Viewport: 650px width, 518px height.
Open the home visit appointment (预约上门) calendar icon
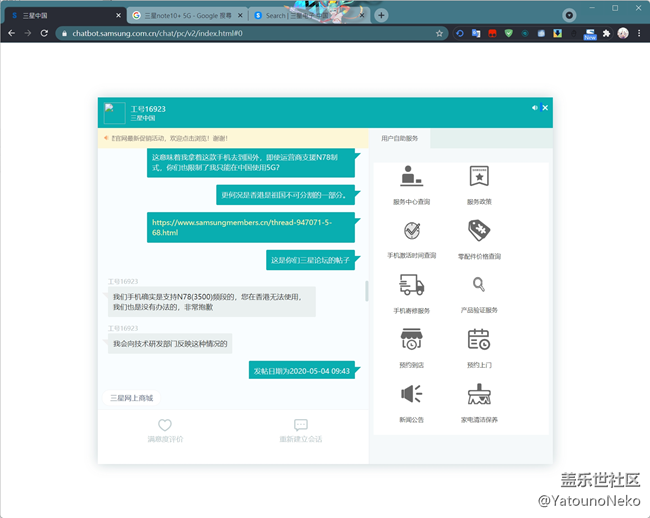[x=479, y=339]
